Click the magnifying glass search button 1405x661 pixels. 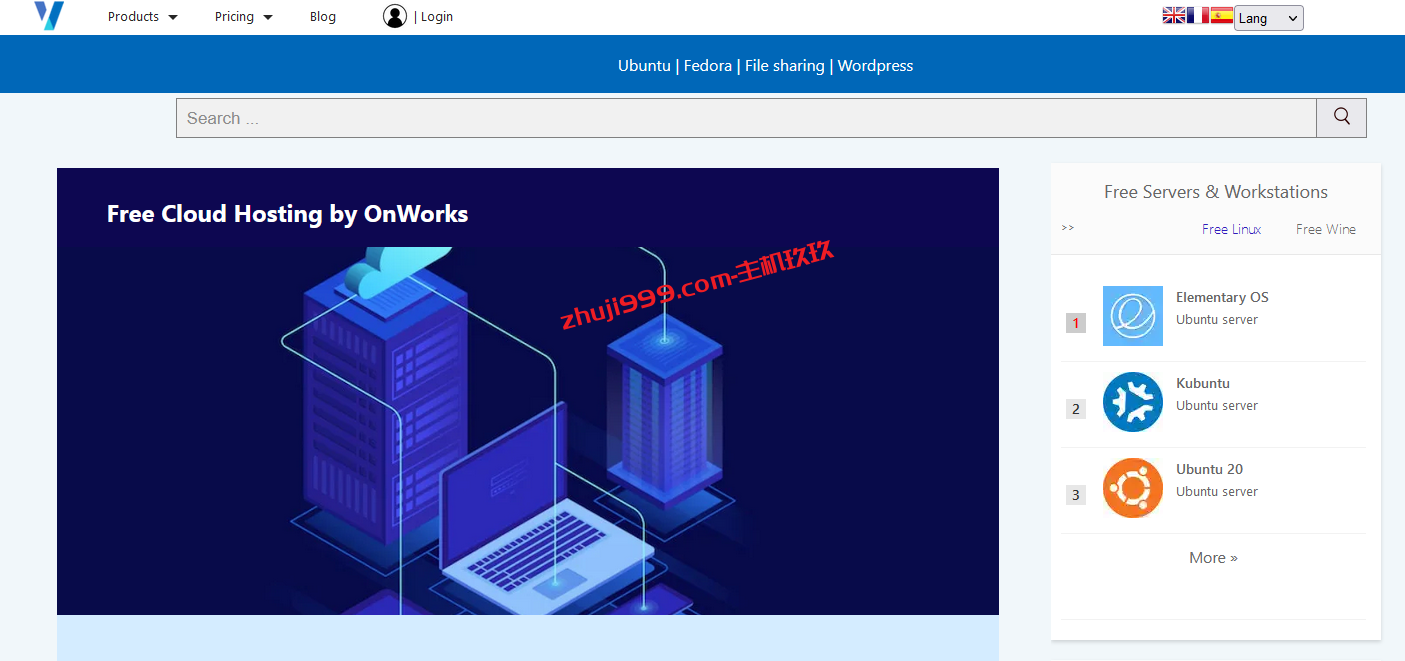pos(1342,118)
